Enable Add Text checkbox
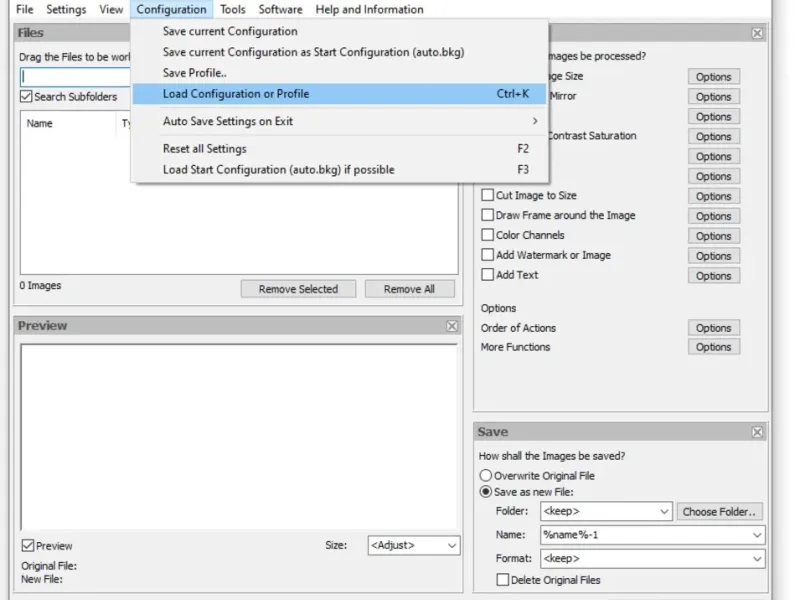The image size is (800, 600). (488, 275)
